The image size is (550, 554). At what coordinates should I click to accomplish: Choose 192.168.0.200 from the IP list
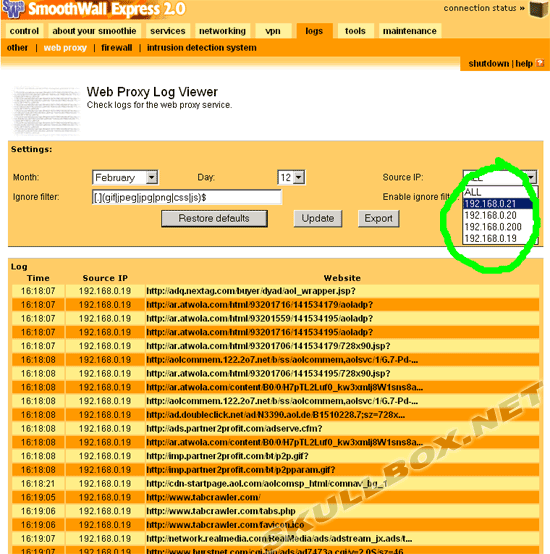click(x=497, y=227)
